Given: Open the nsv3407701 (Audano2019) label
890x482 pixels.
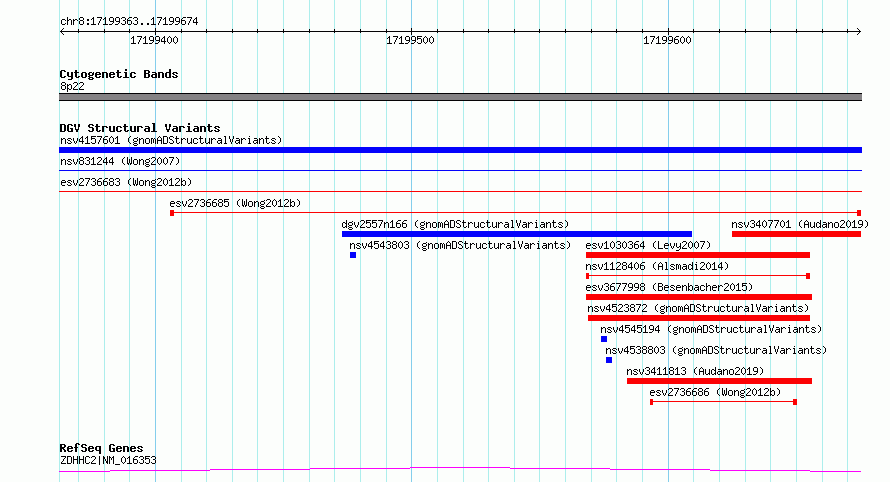Looking at the screenshot, I should [x=800, y=224].
